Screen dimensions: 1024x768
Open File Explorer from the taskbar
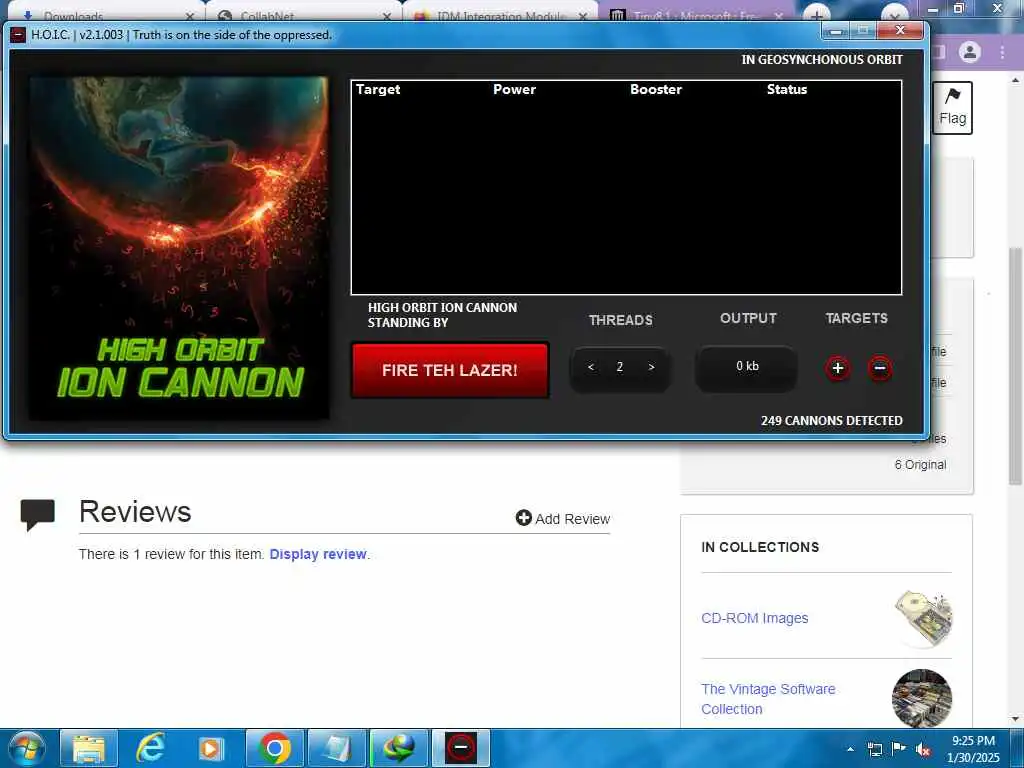point(89,748)
